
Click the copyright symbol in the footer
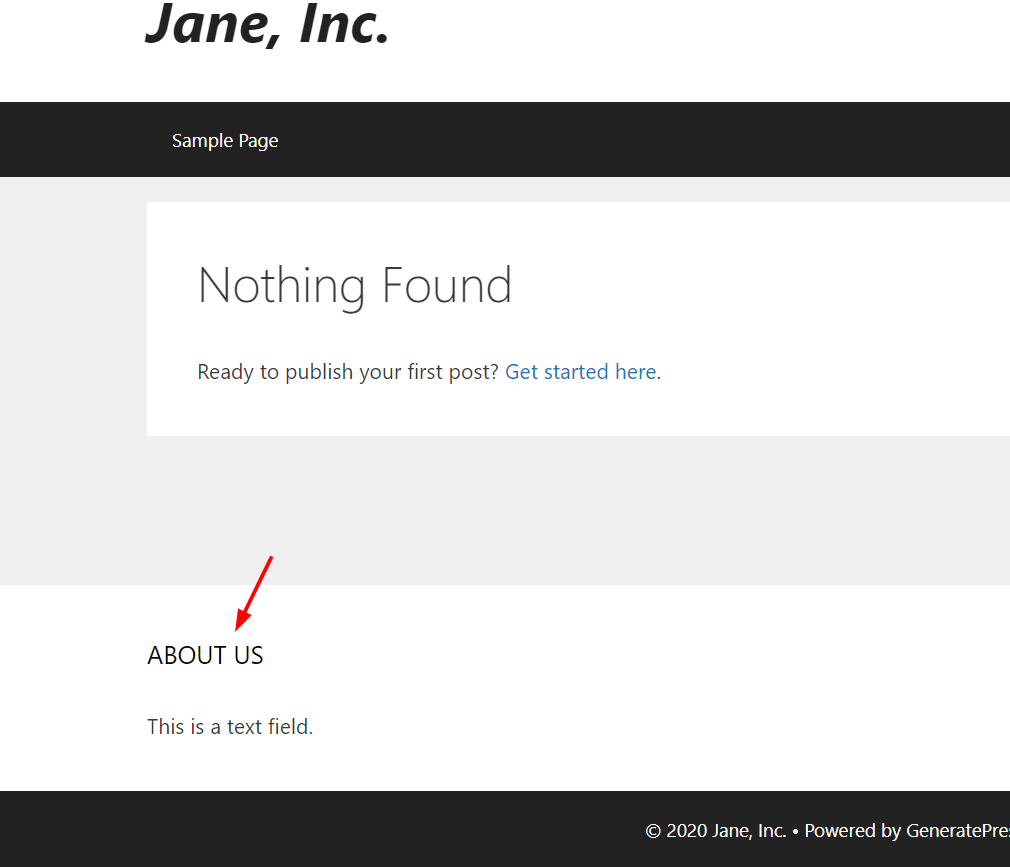pos(653,831)
